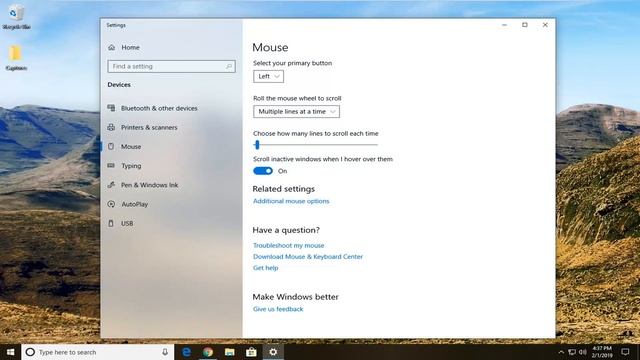Open AutoPlay settings page
Image resolution: width=640 pixels, height=360 pixels.
click(x=134, y=204)
